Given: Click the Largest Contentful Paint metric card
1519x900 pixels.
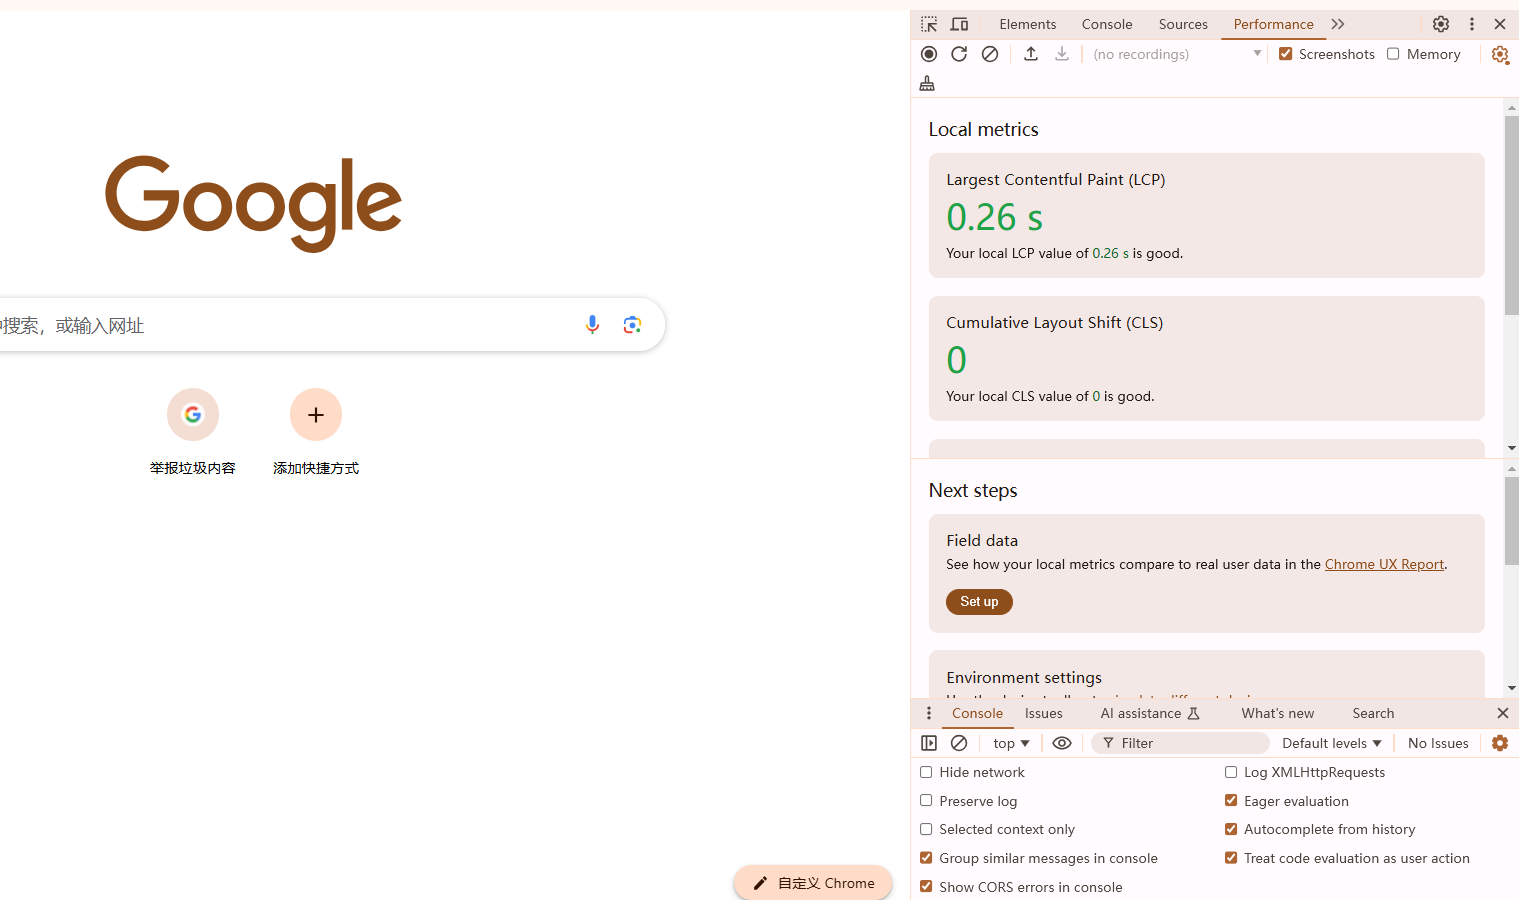Looking at the screenshot, I should coord(1206,215).
